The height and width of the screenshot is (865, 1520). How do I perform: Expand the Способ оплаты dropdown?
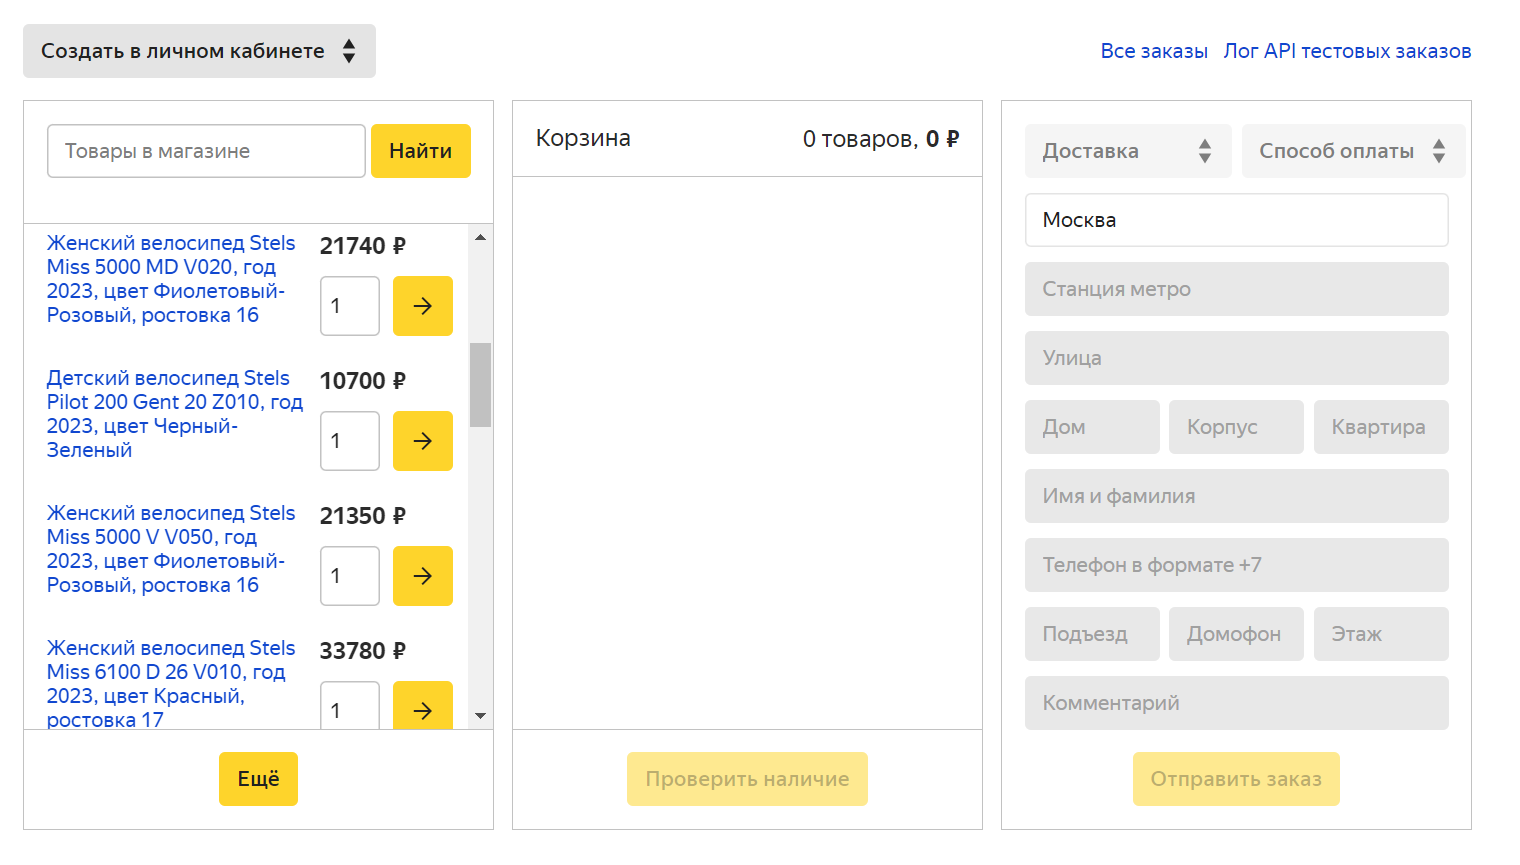click(1352, 151)
